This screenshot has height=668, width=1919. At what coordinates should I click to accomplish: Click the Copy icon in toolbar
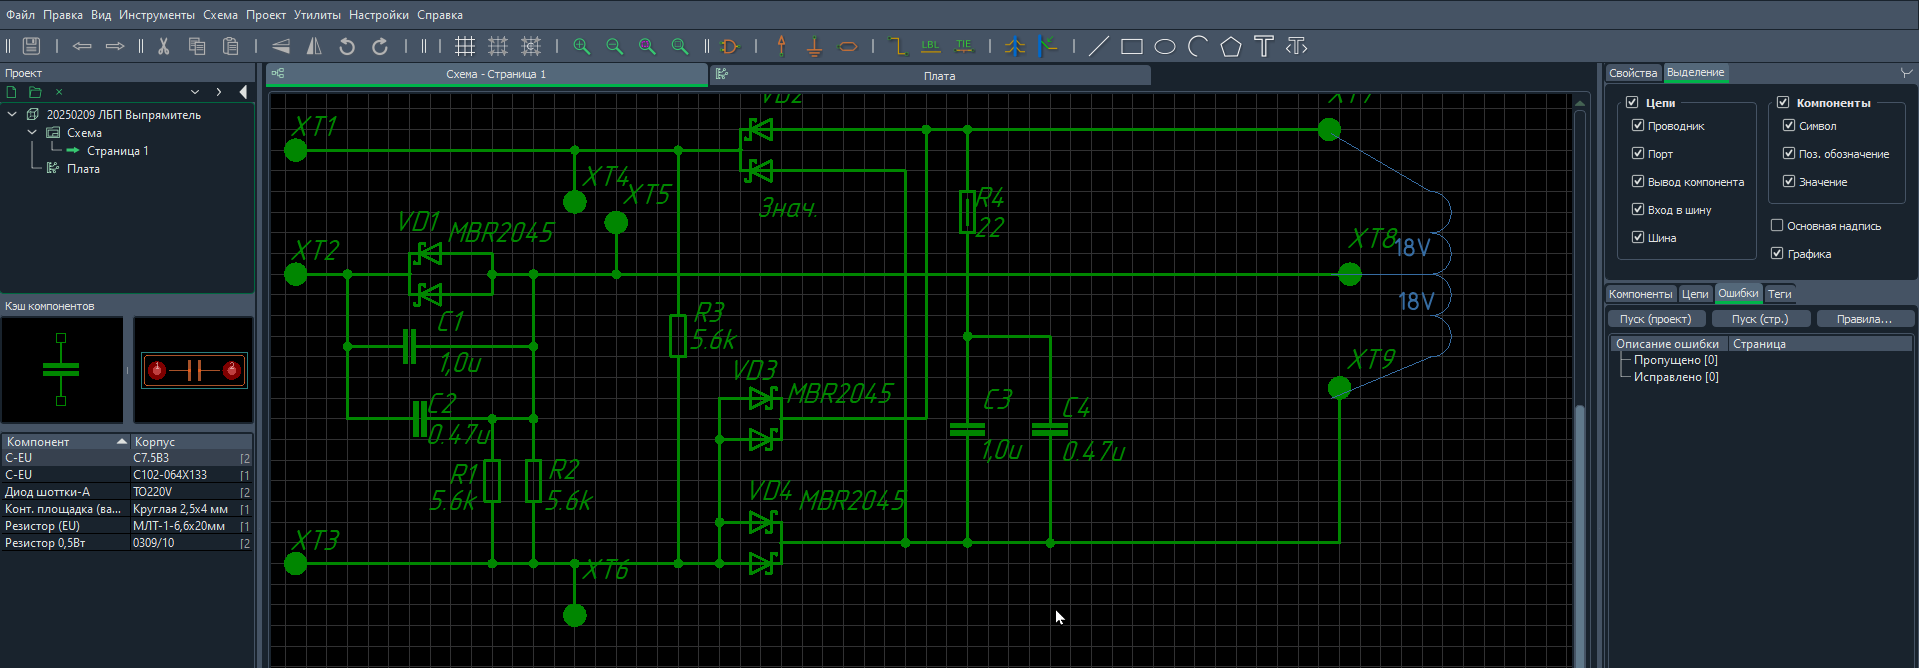point(197,46)
